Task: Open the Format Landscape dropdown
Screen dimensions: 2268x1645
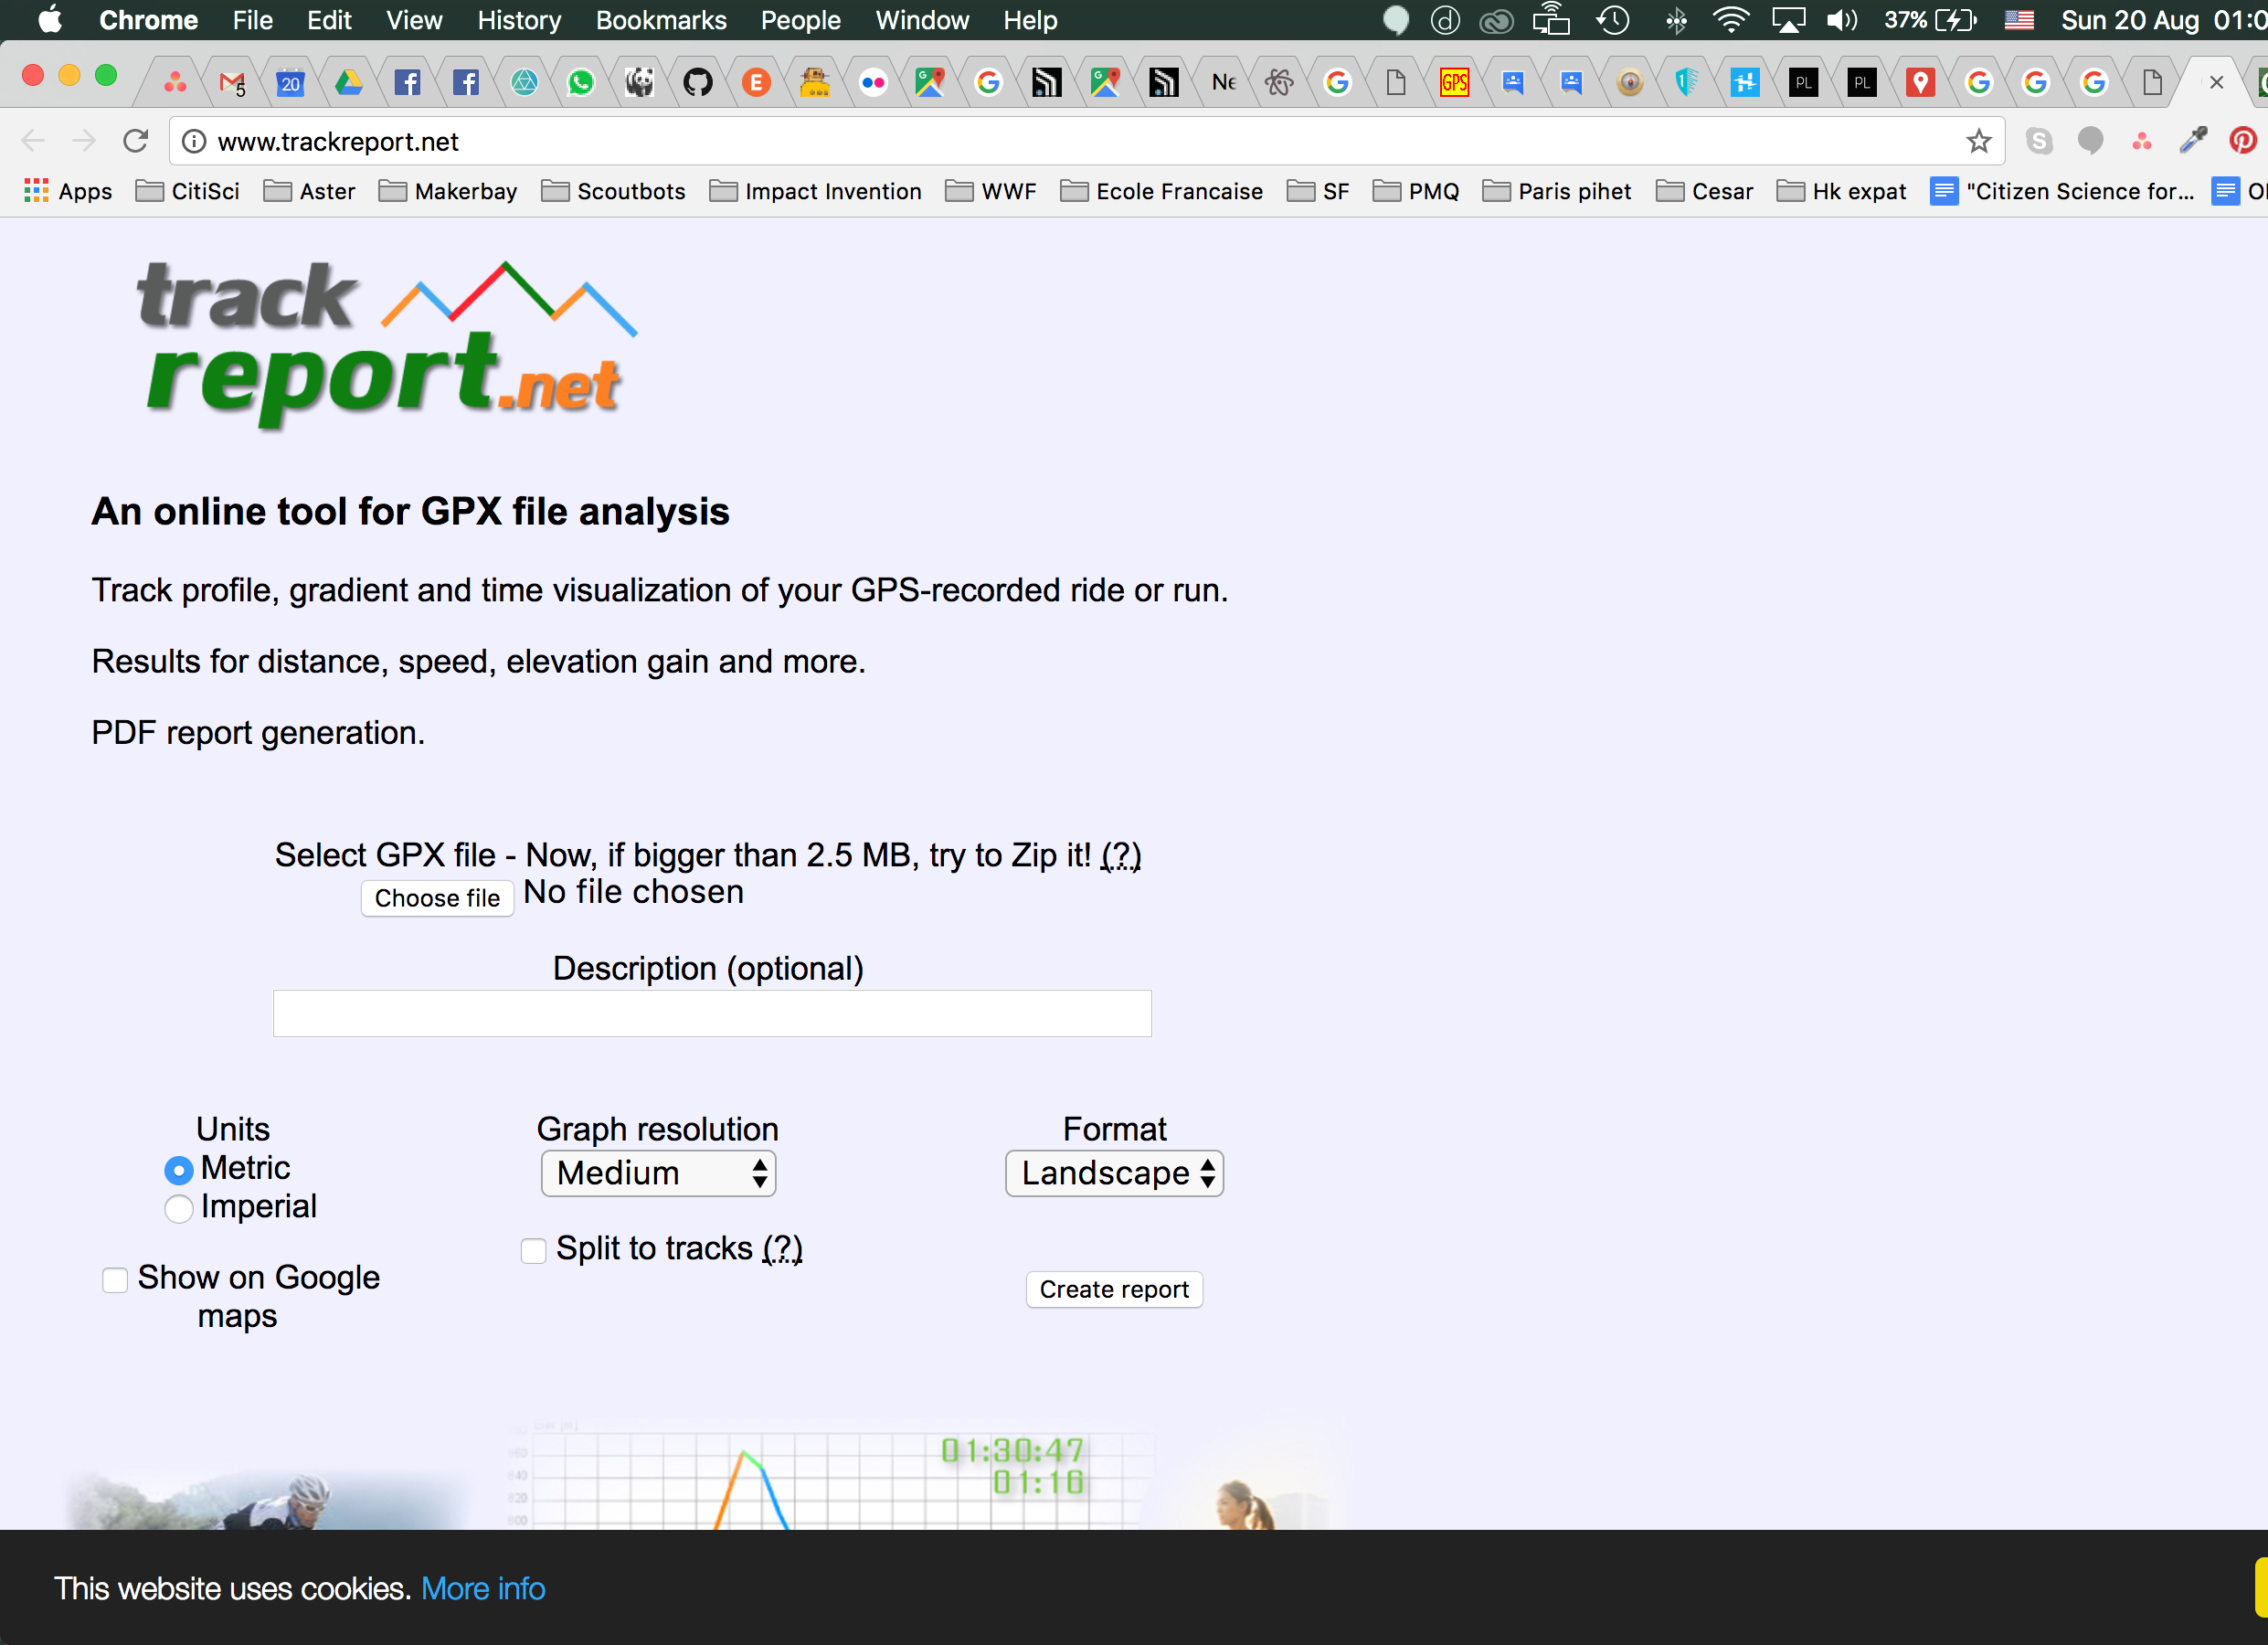Action: pyautogui.click(x=1114, y=1173)
